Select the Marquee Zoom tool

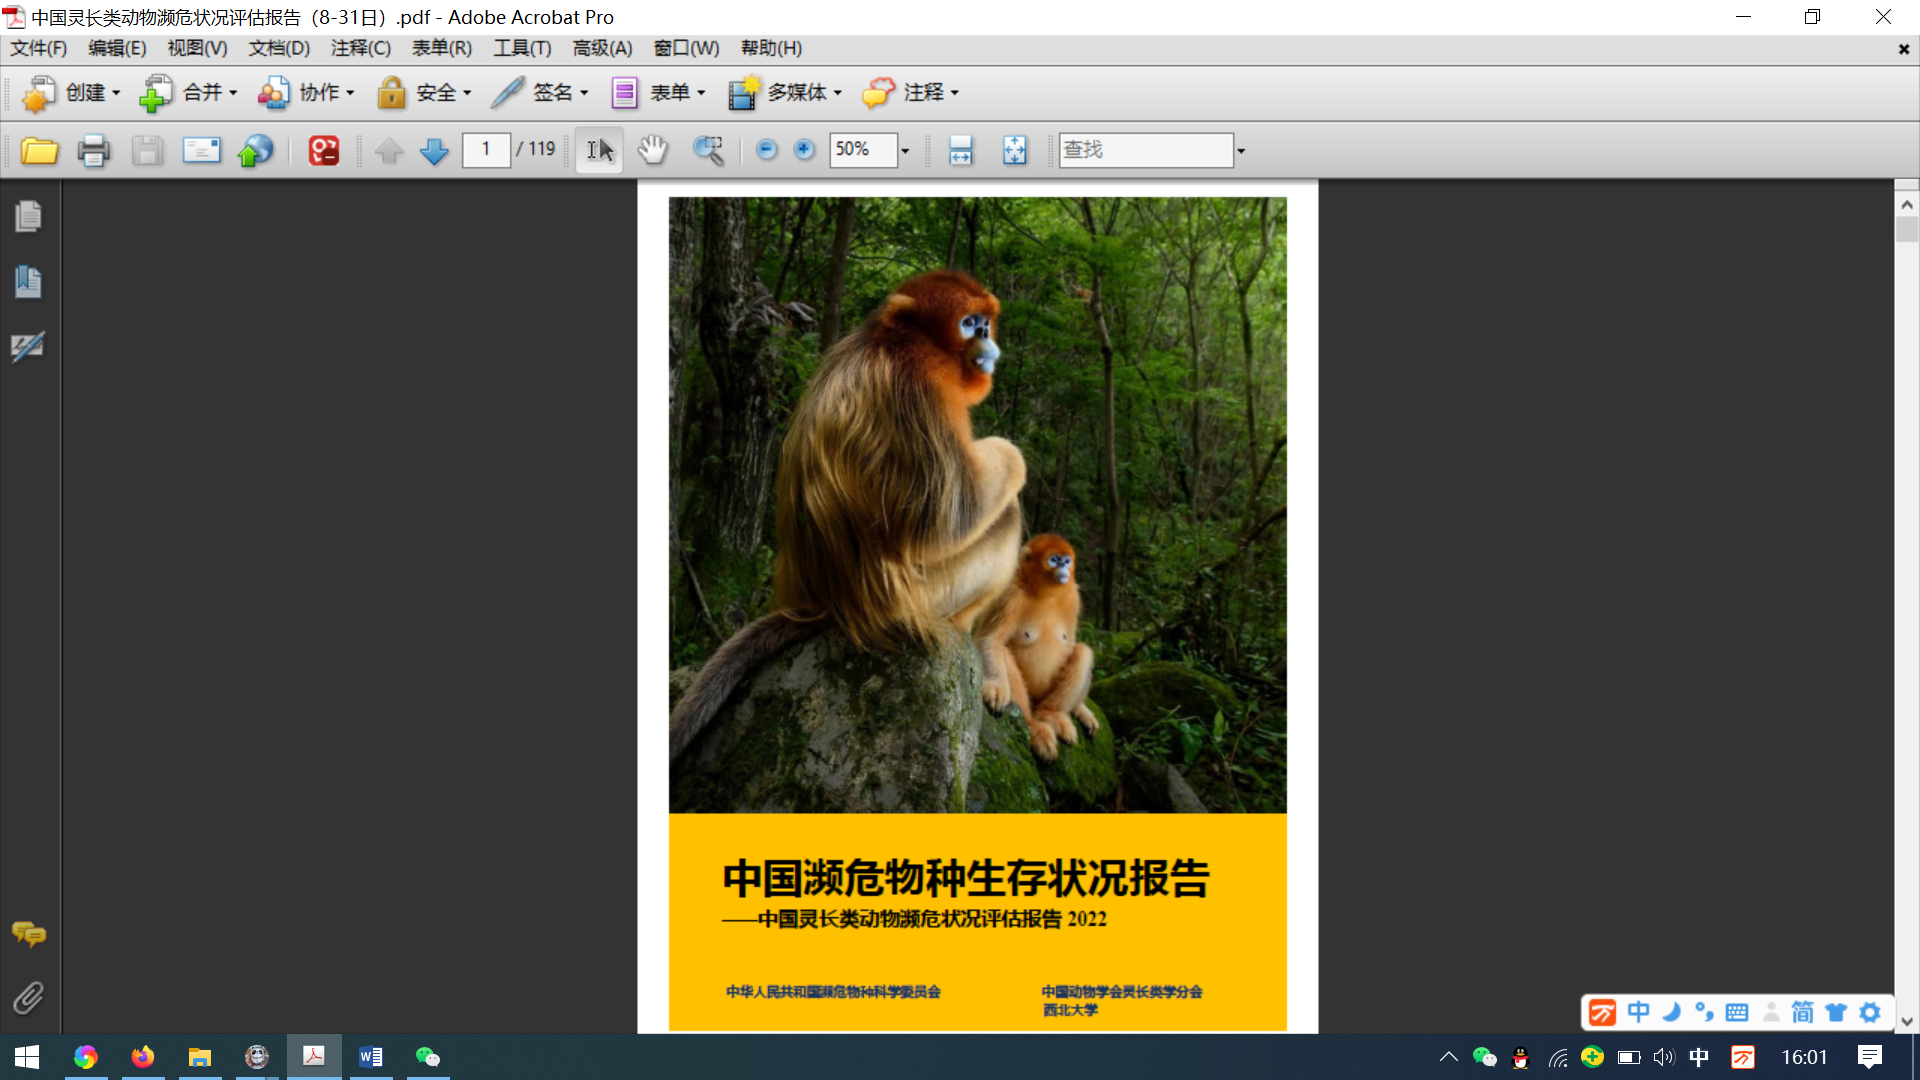708,150
